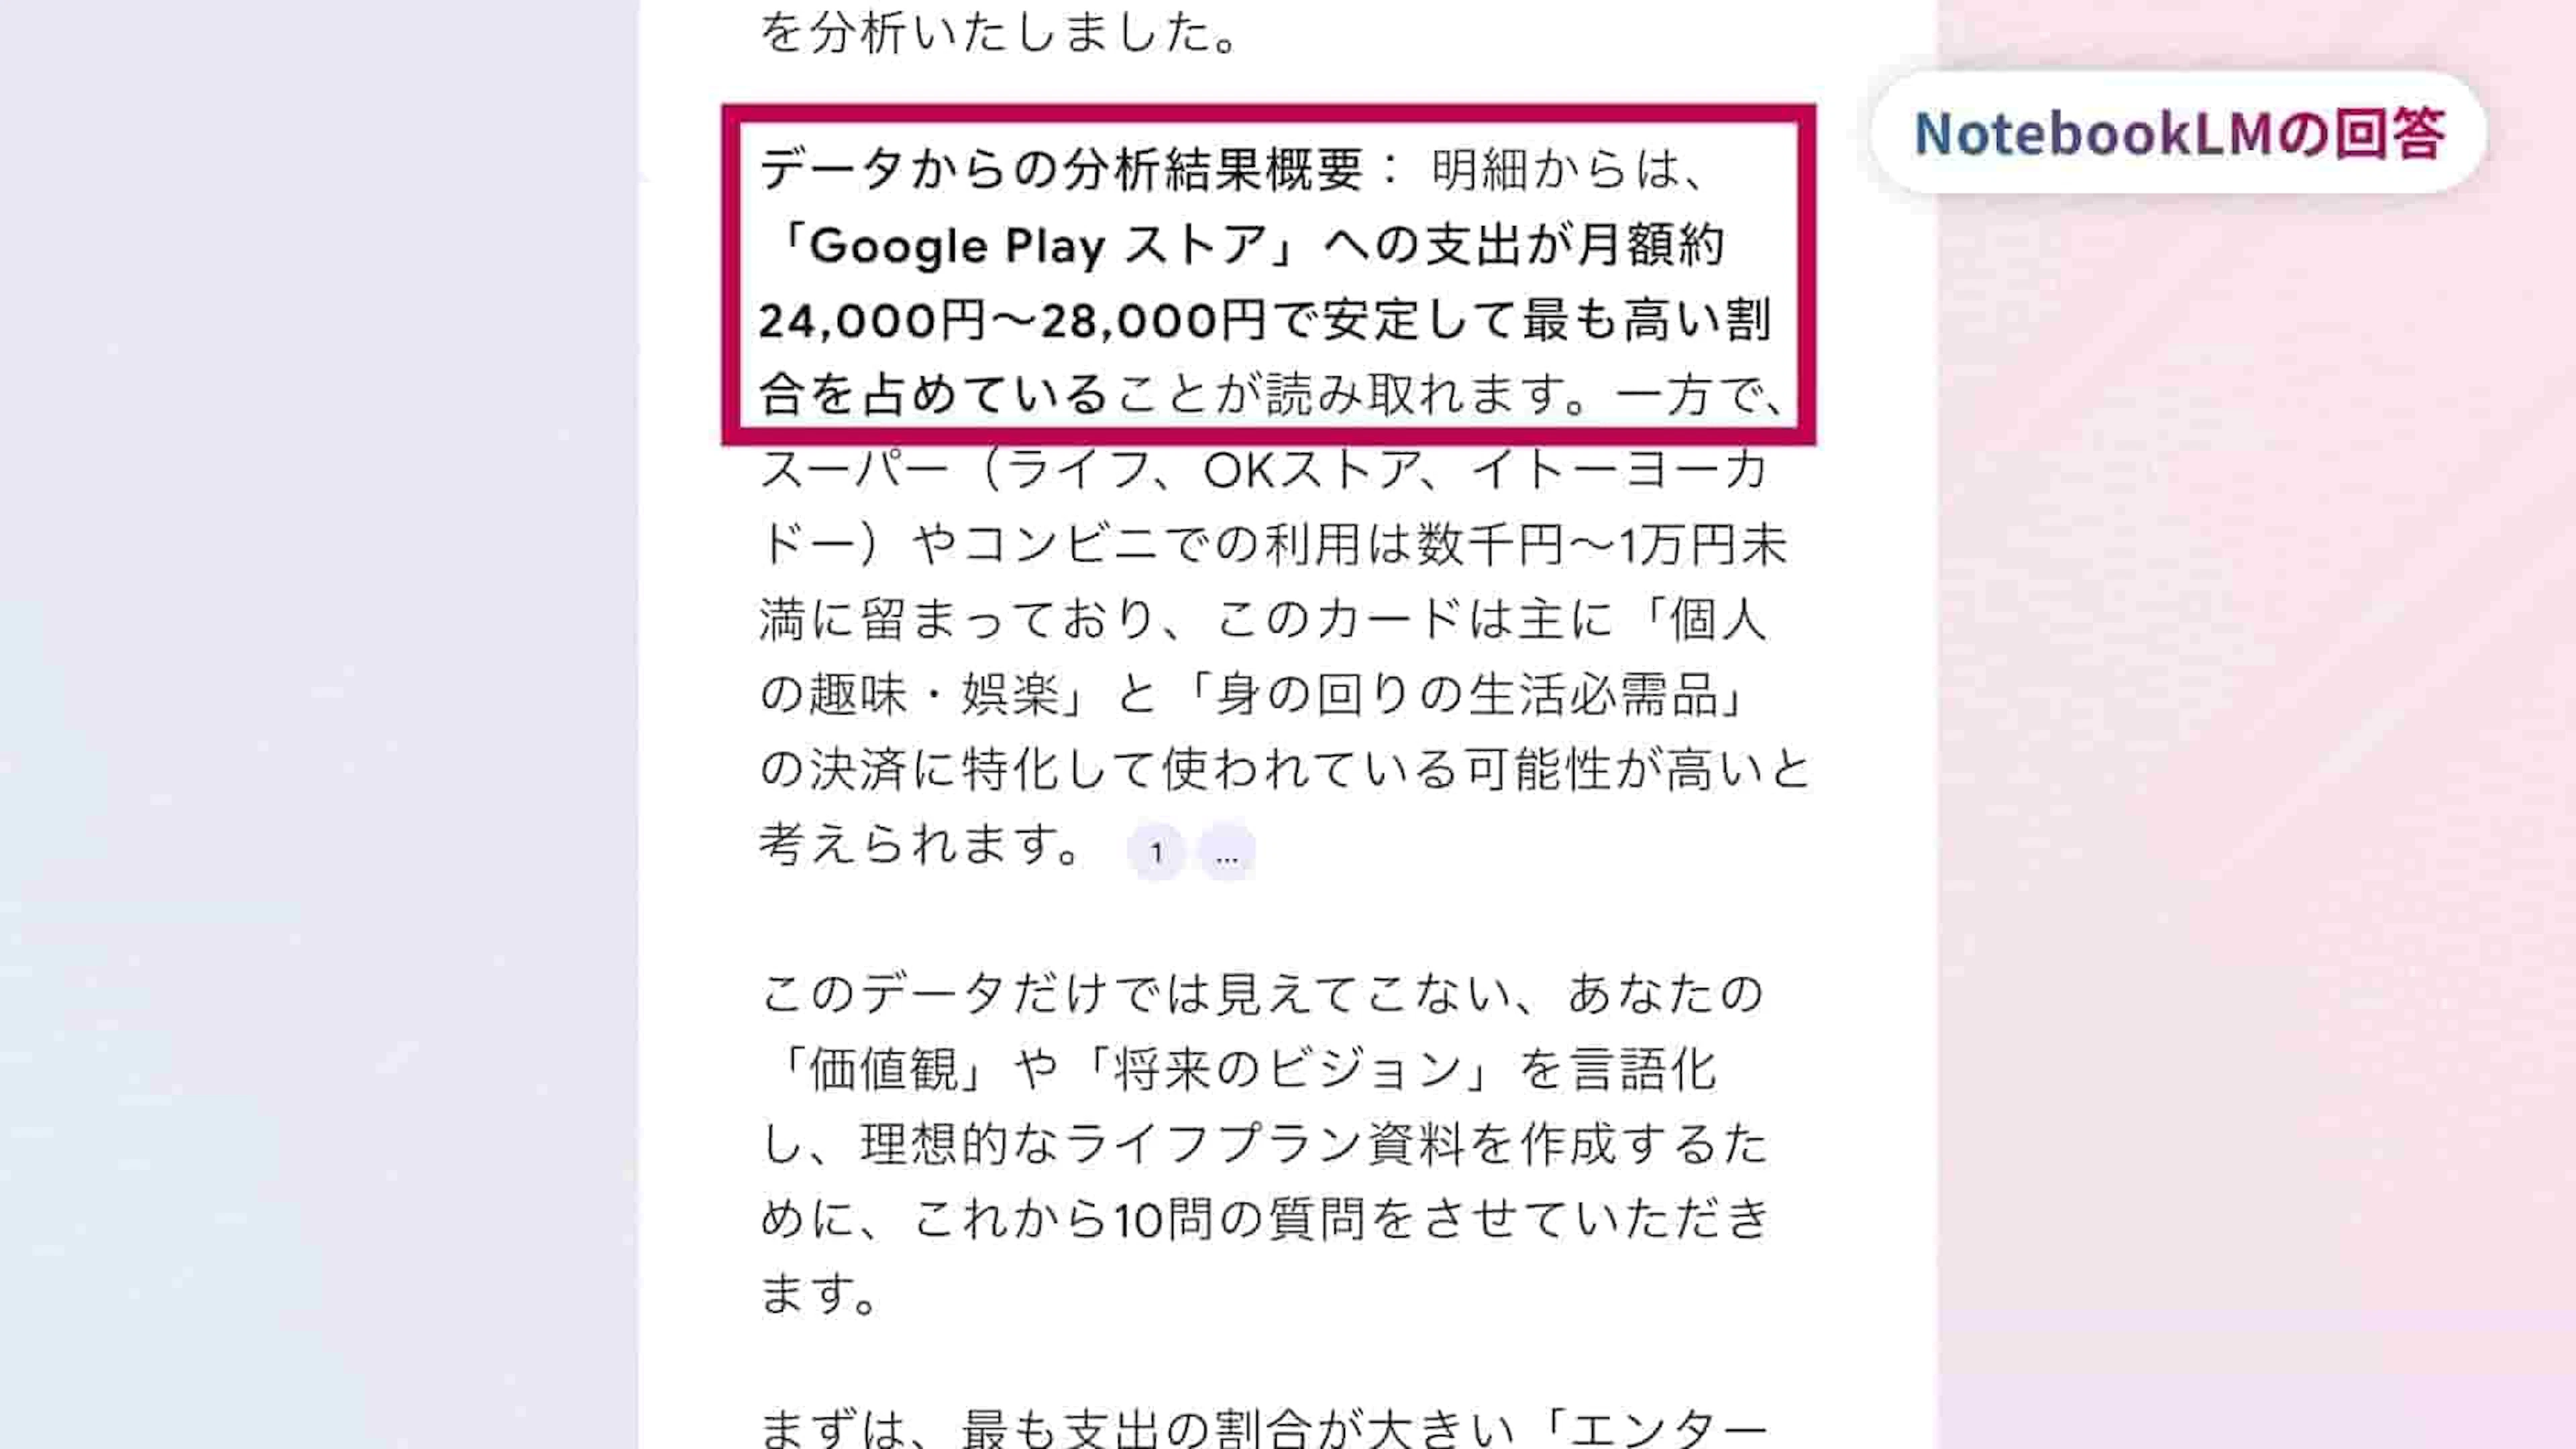This screenshot has width=2576, height=1449.
Task: Click the NotebookLMの回答 label bubble
Action: pyautogui.click(x=2178, y=133)
